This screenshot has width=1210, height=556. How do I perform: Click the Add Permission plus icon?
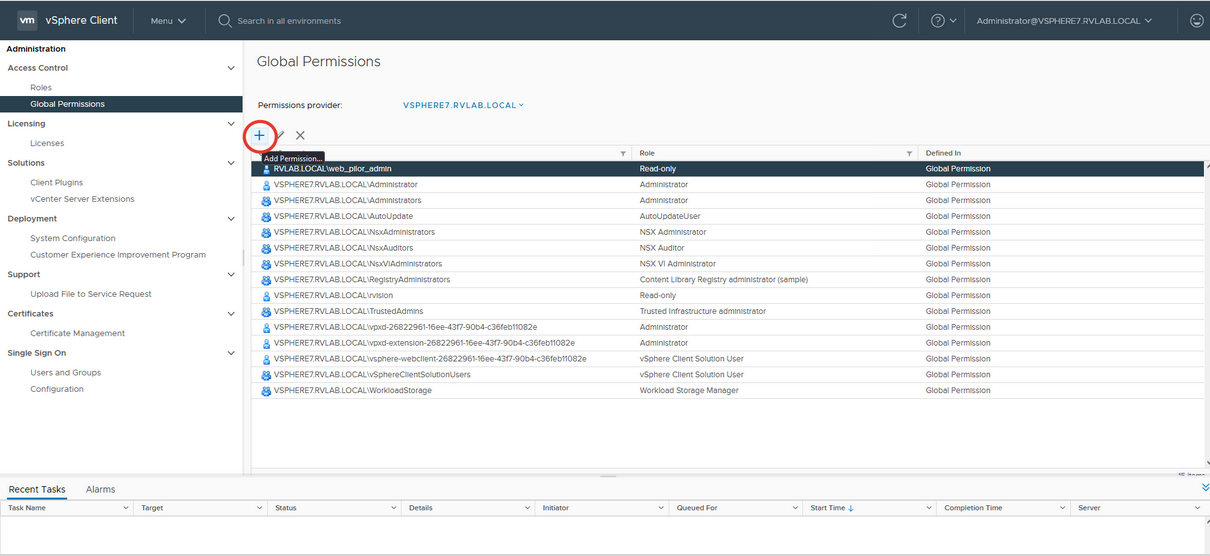pyautogui.click(x=259, y=135)
